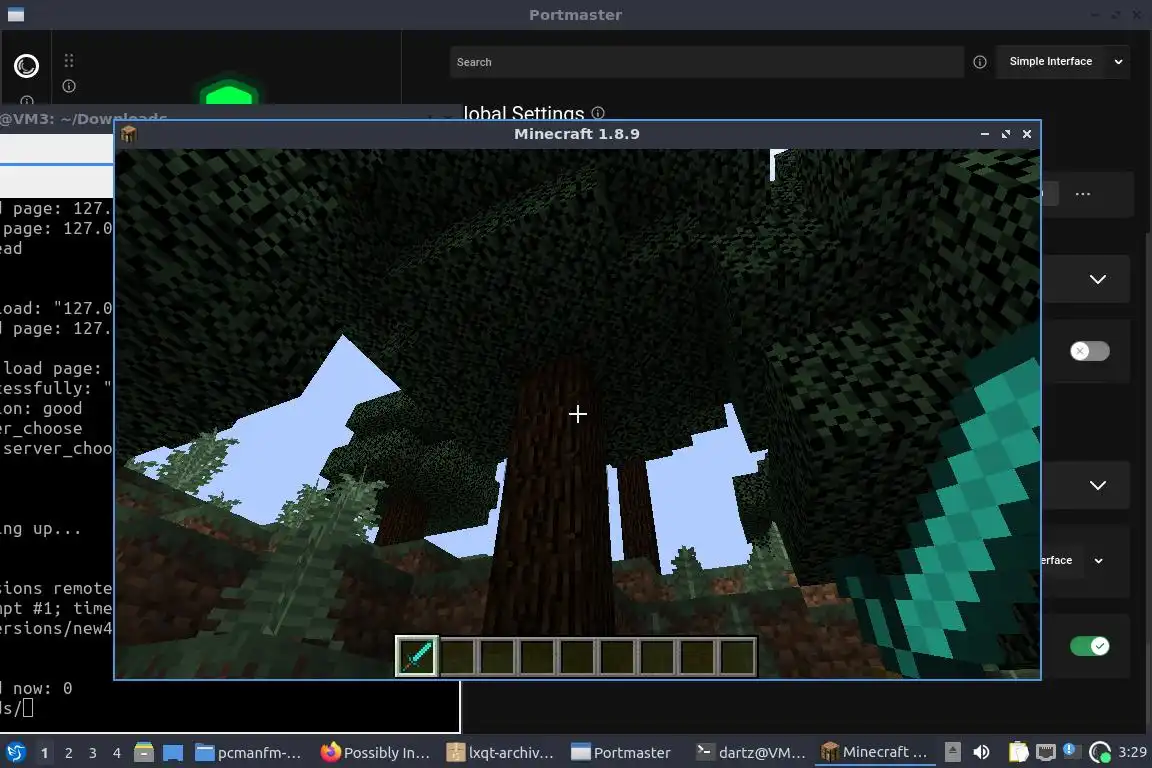Viewport: 1152px width, 768px height.
Task: Click the show desktop icon in taskbar
Action: tap(173, 753)
